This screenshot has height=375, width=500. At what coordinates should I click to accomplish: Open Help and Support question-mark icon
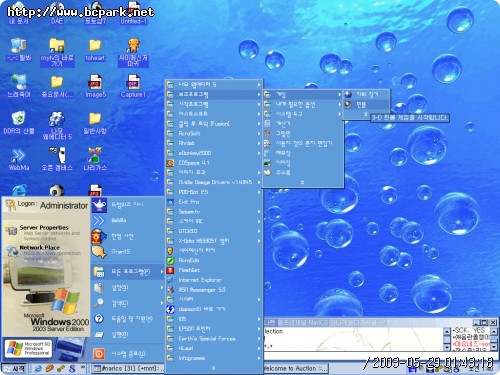click(99, 319)
